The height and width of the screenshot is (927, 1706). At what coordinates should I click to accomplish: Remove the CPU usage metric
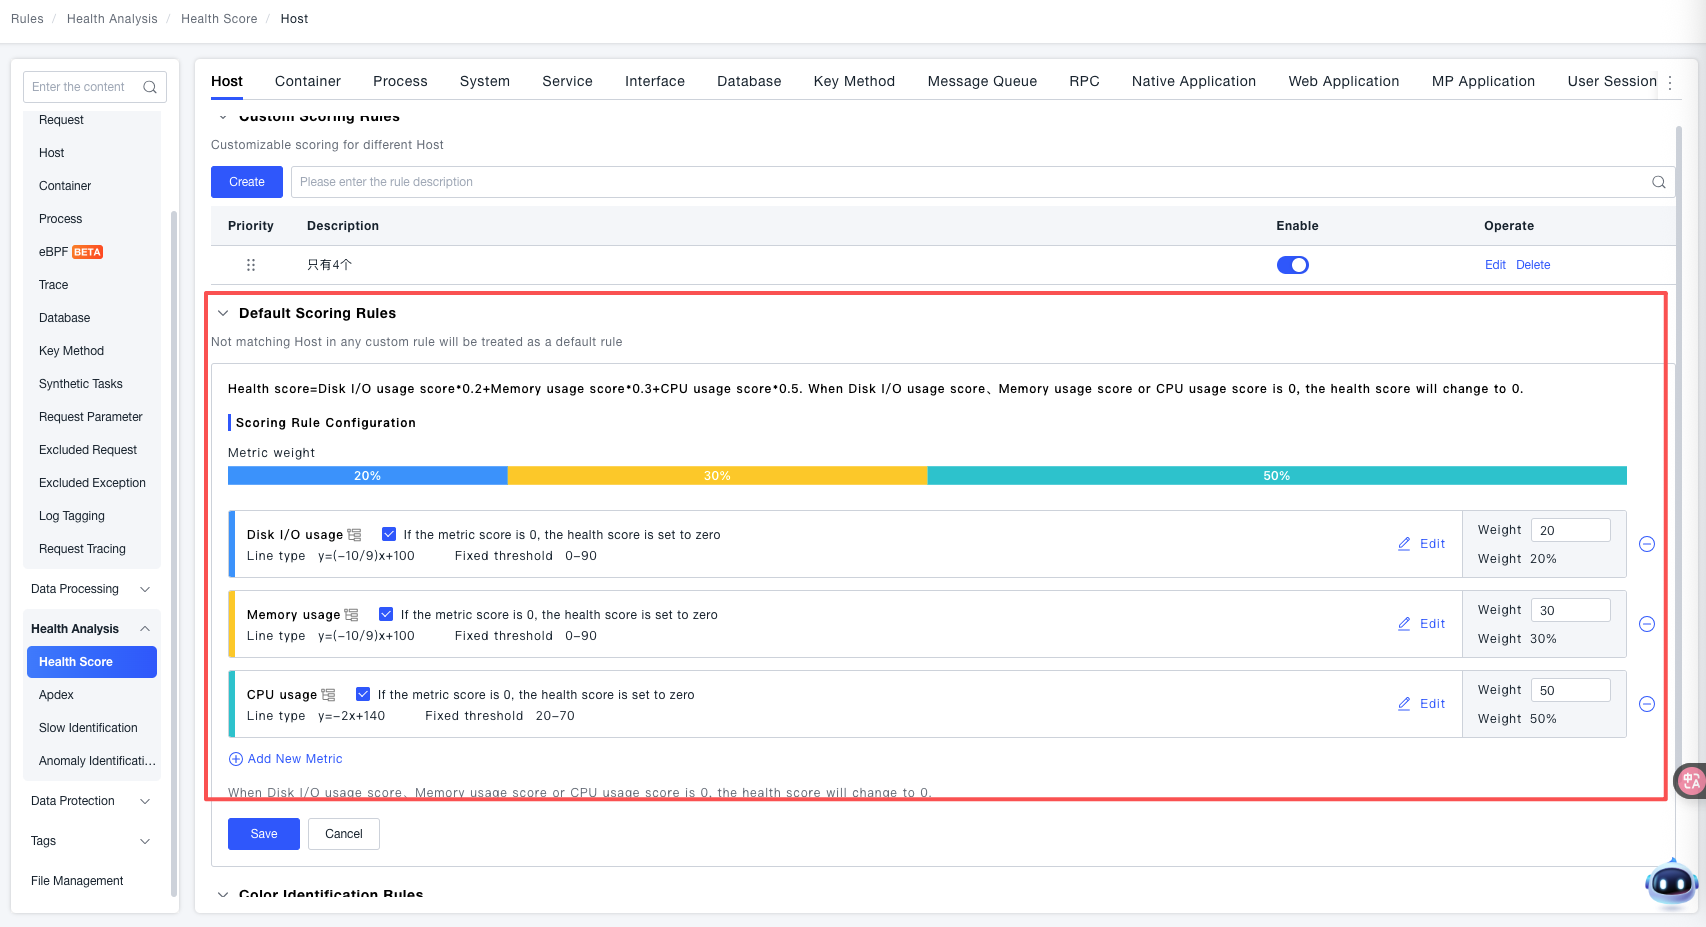point(1647,704)
